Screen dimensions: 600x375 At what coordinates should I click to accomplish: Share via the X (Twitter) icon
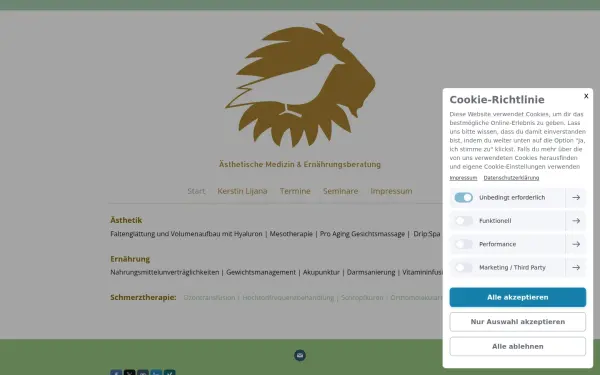coord(129,373)
